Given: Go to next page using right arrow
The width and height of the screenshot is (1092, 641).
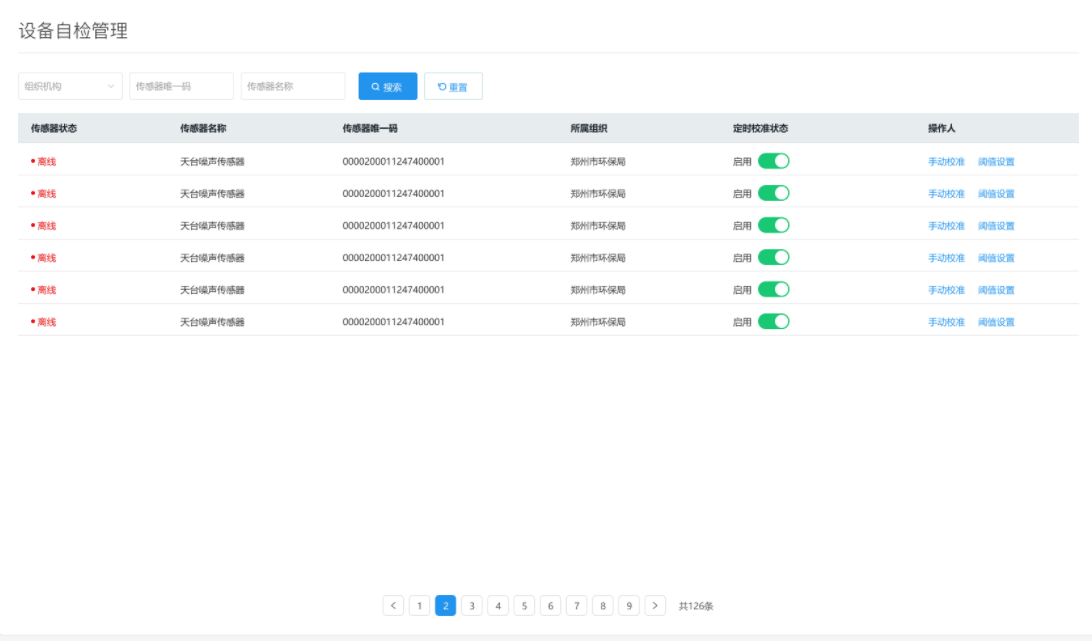Looking at the screenshot, I should click(x=655, y=606).
